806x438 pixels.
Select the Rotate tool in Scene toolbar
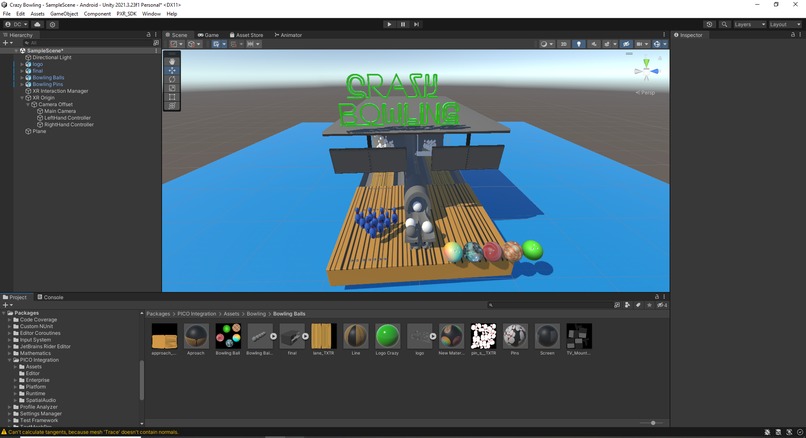[172, 79]
